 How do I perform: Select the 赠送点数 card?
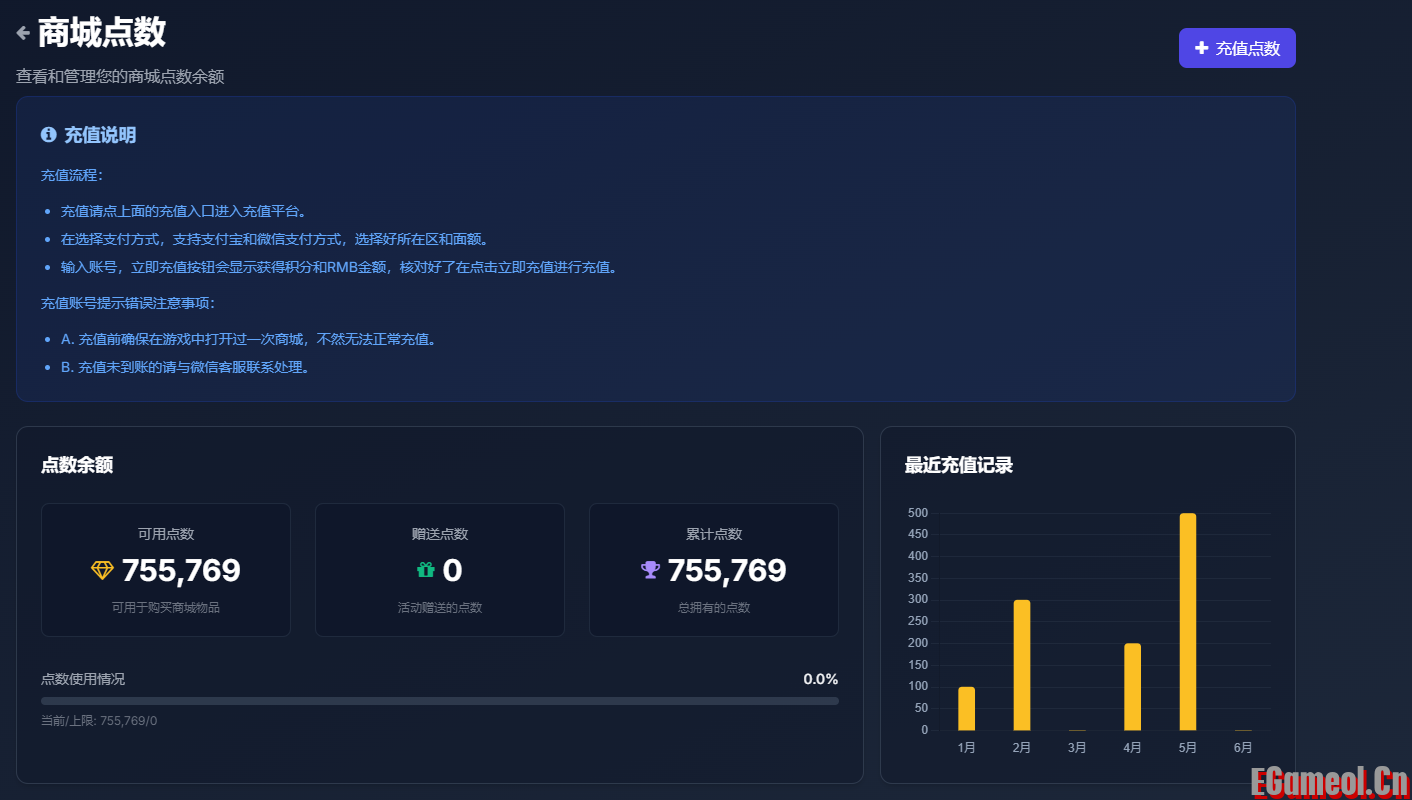point(440,569)
